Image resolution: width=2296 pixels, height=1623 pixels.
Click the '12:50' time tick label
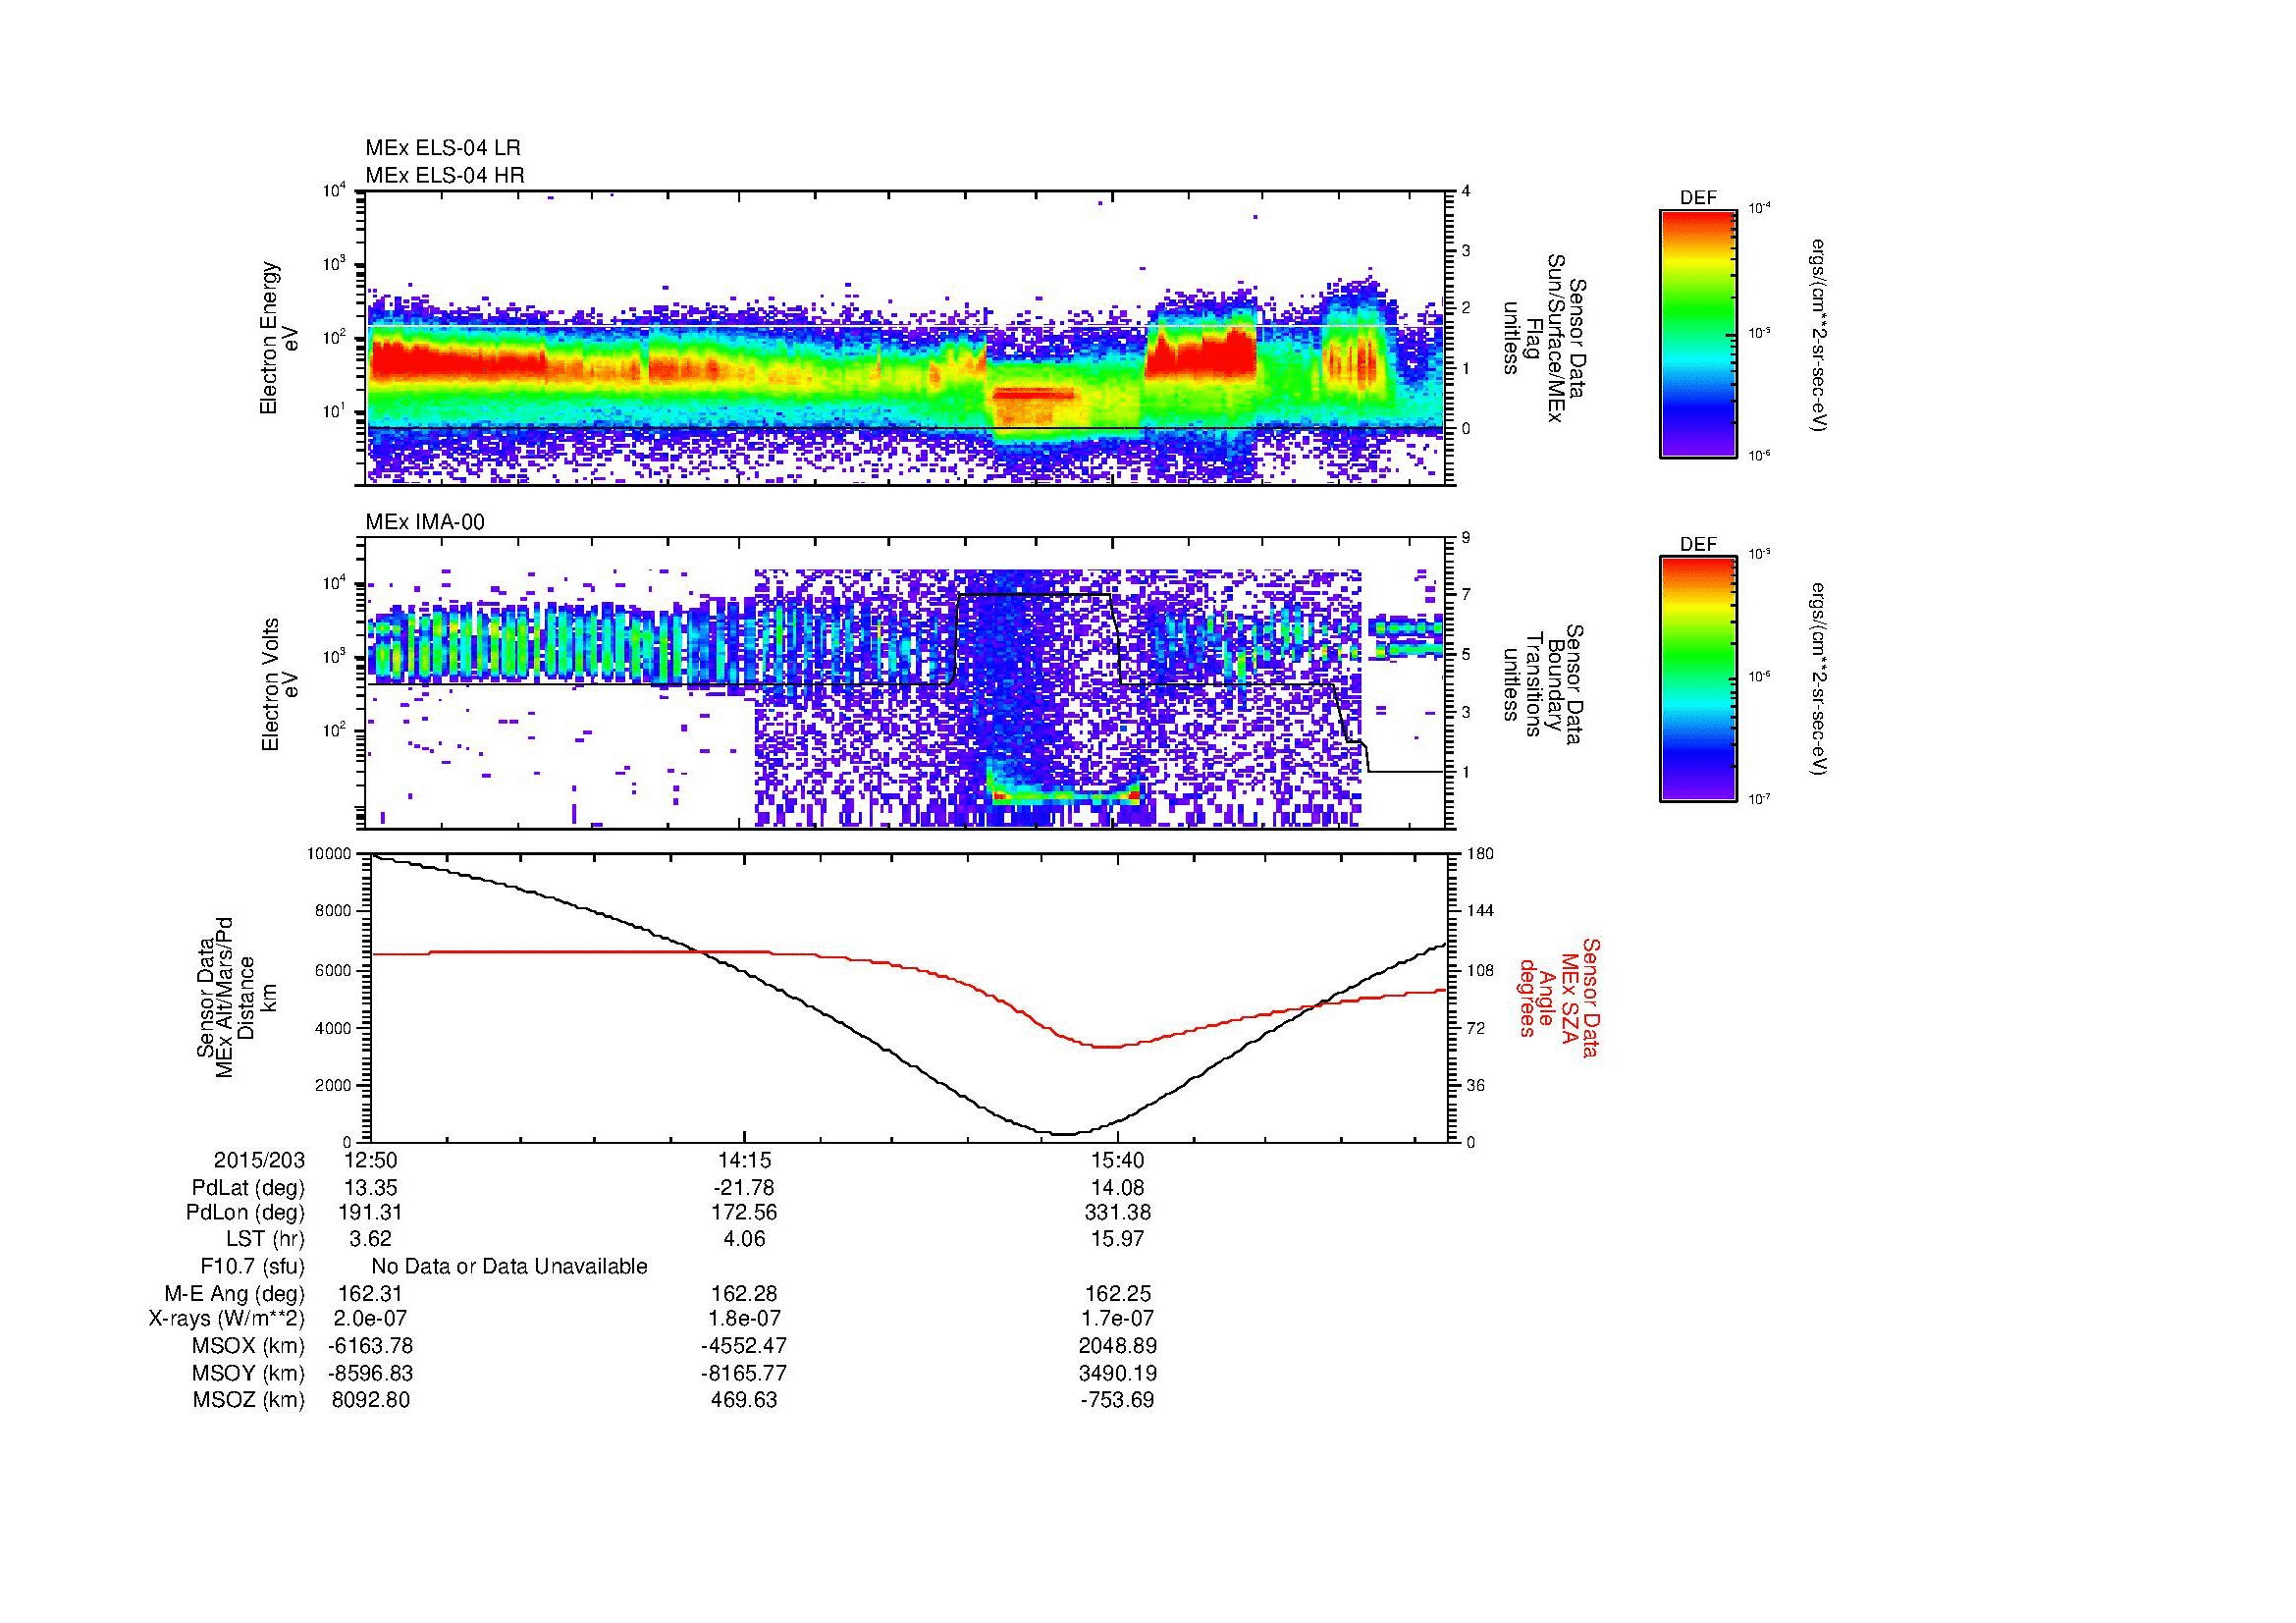[370, 1160]
